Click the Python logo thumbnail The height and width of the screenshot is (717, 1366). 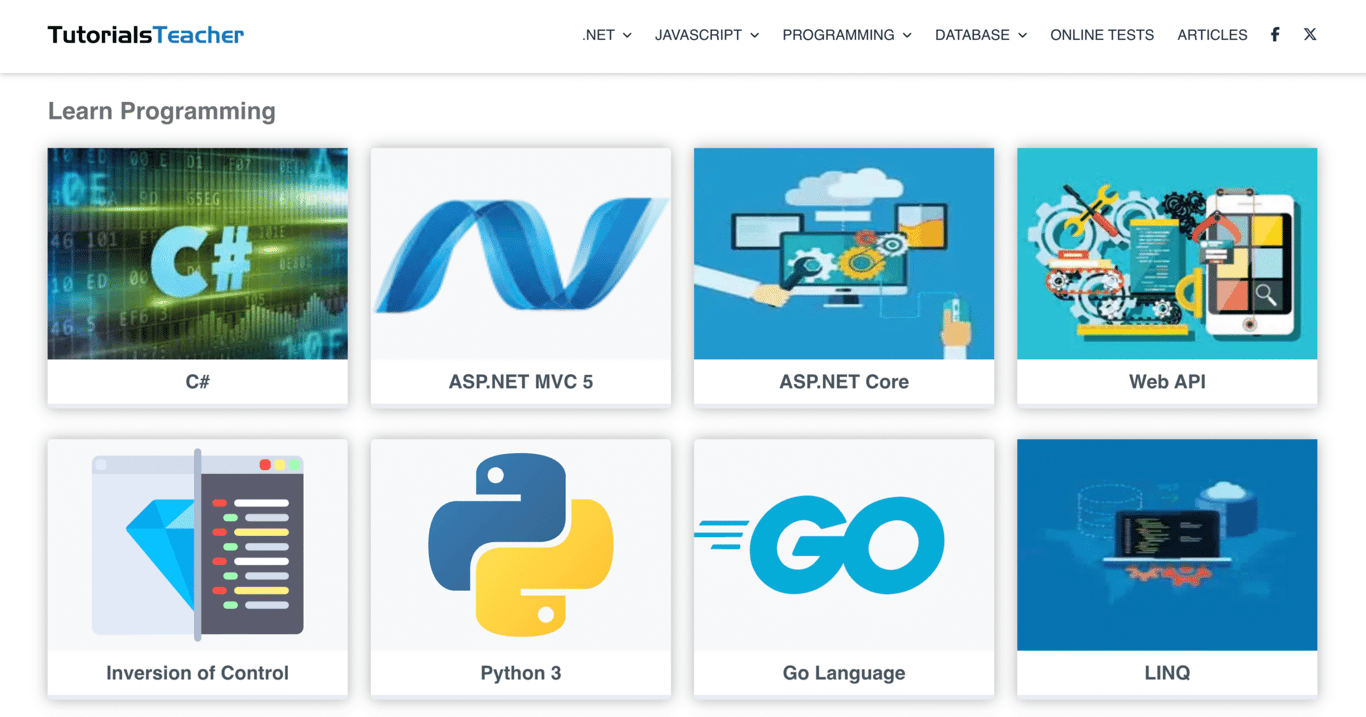click(x=520, y=544)
